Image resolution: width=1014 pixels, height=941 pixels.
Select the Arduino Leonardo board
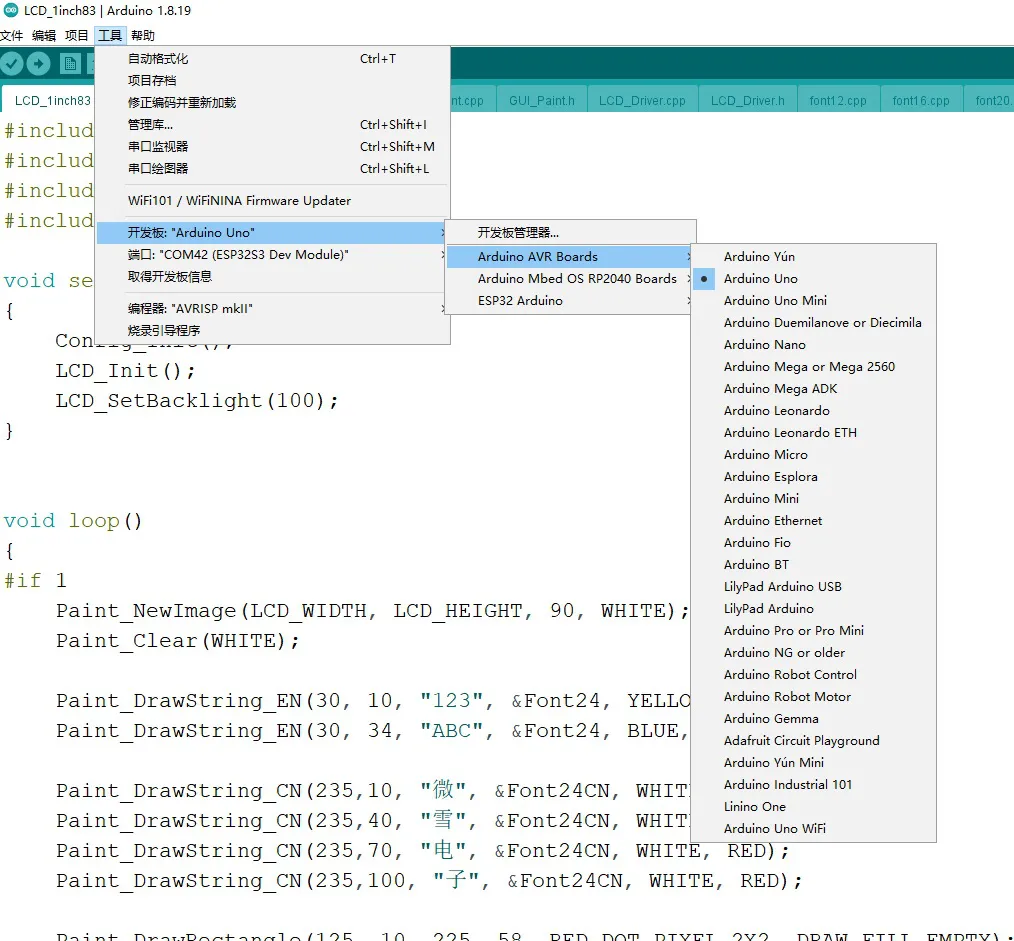coord(814,411)
